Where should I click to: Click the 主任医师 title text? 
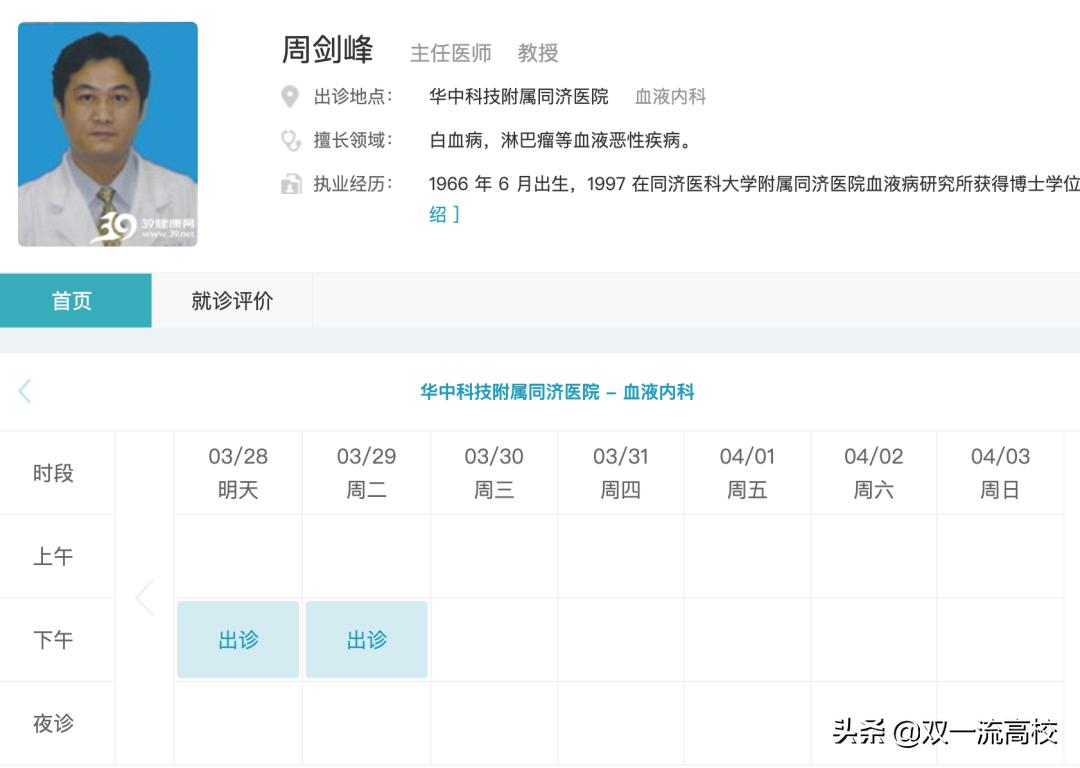point(450,53)
